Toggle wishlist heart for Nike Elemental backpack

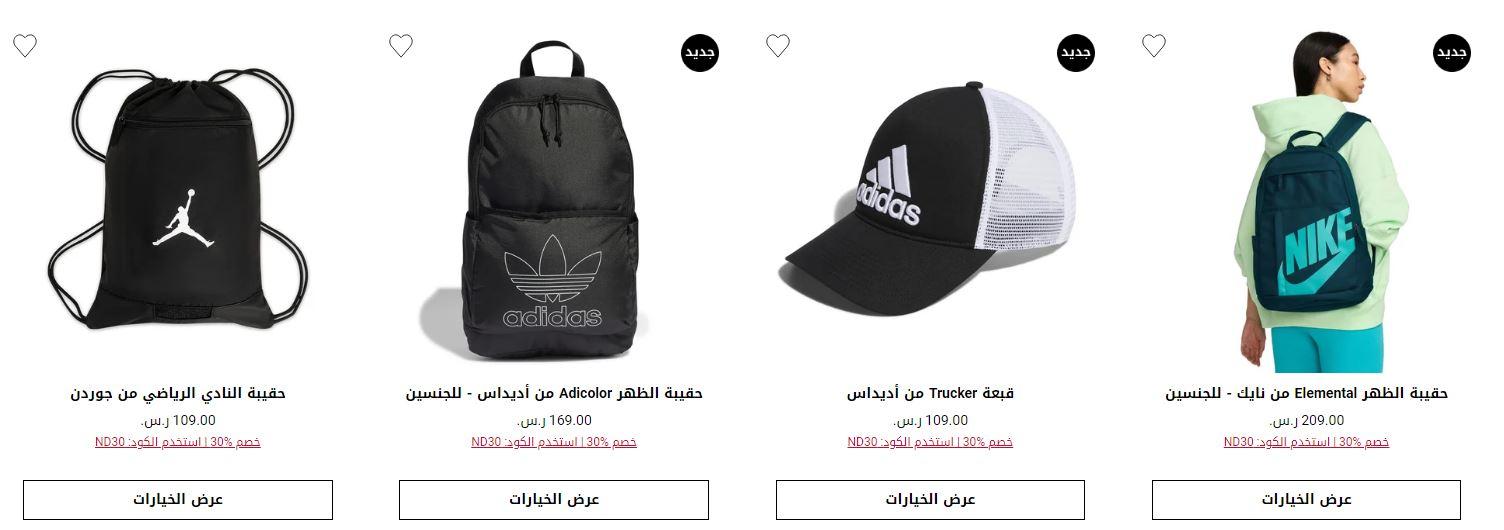[x=1154, y=45]
